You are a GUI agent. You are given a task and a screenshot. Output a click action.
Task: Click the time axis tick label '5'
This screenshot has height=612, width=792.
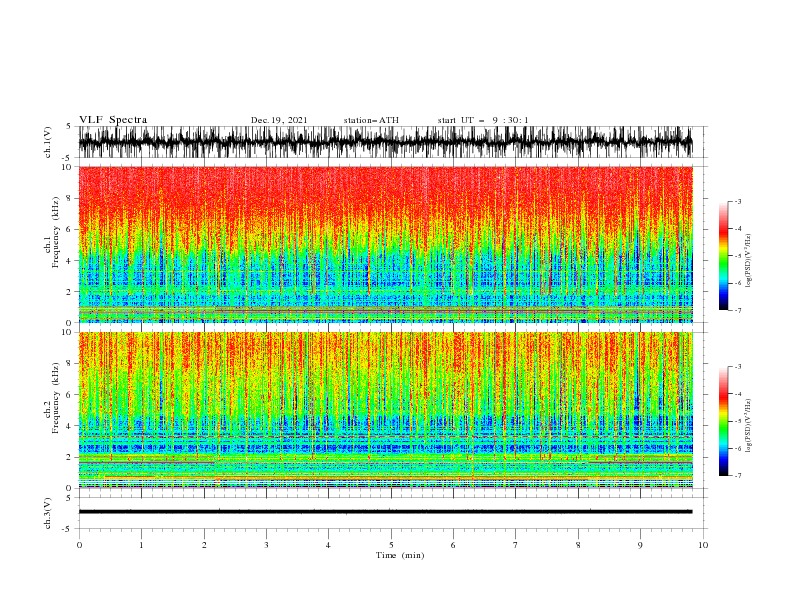pos(391,545)
